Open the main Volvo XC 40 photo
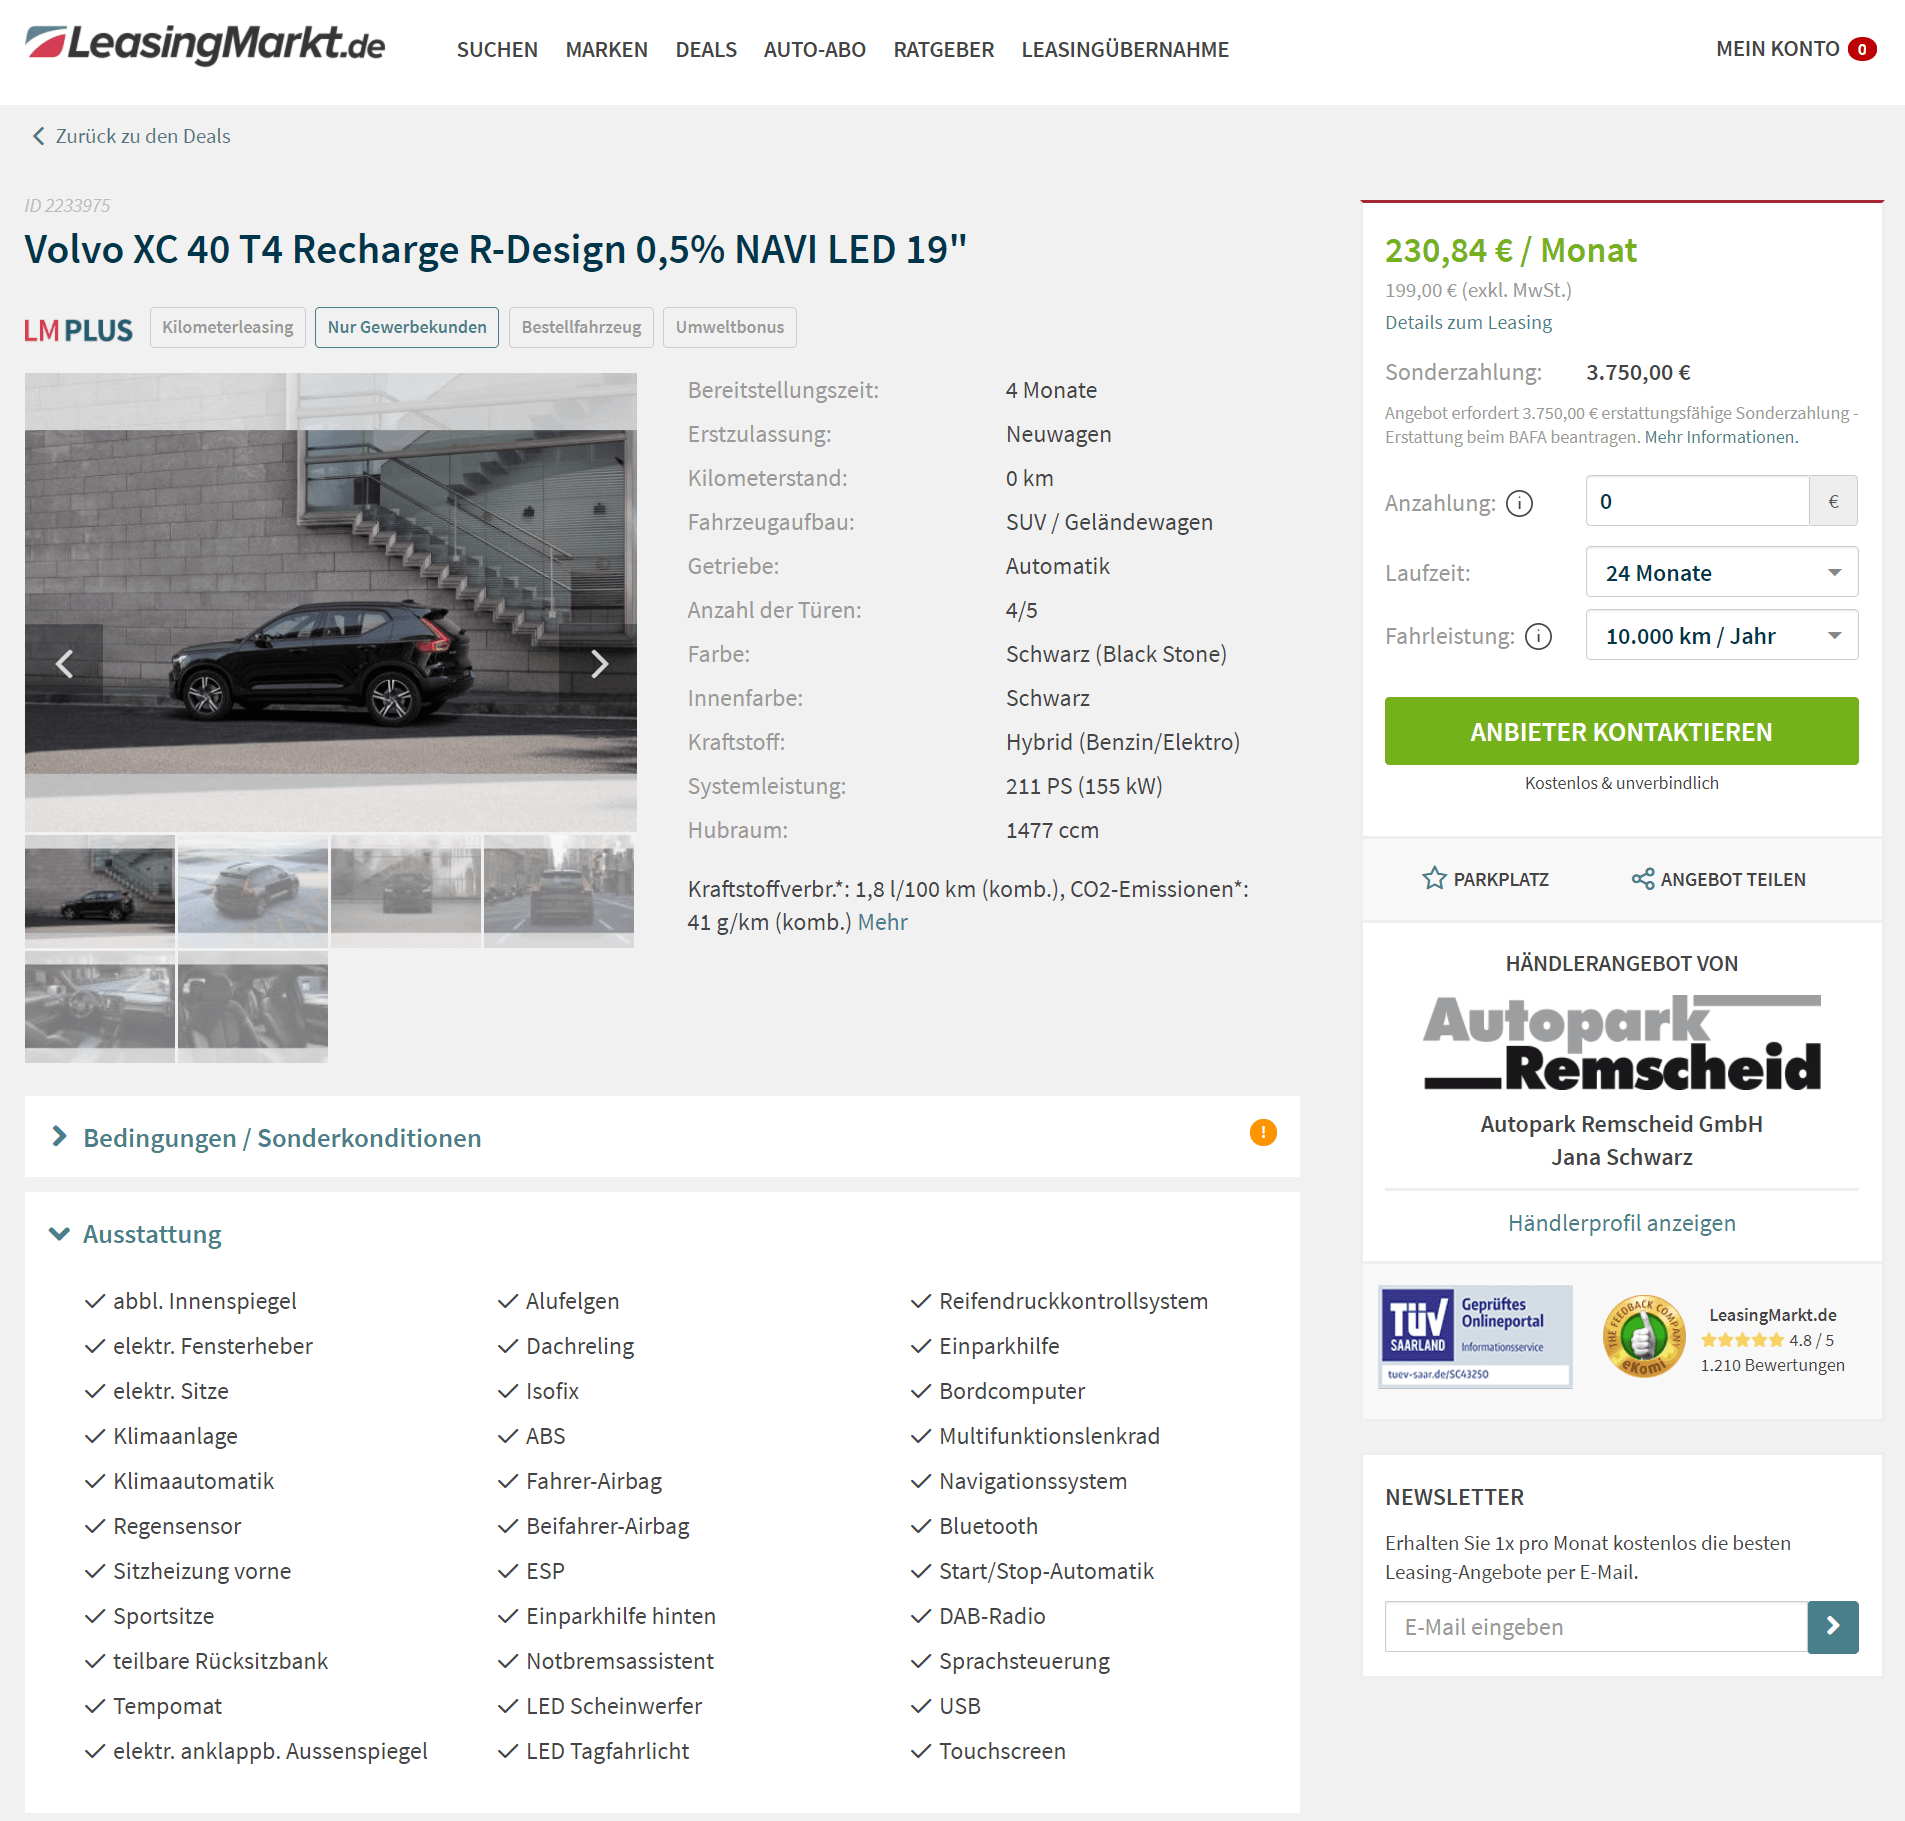Image resolution: width=1905 pixels, height=1821 pixels. 331,600
